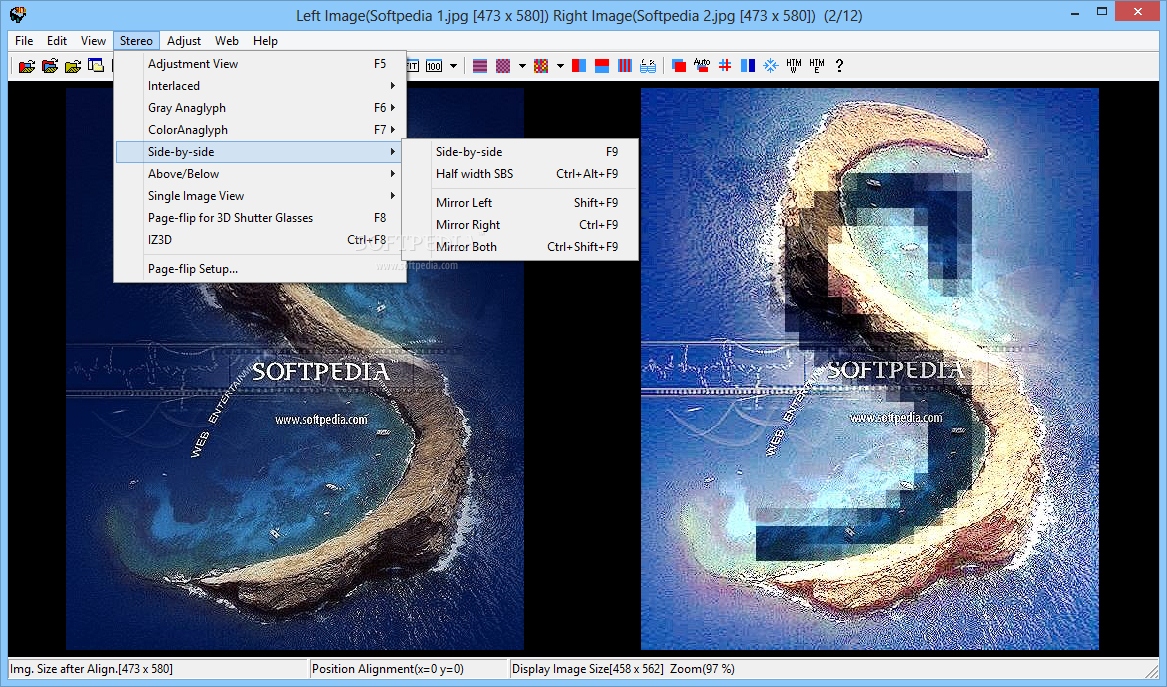Click Display Image Size[458 x 562] status text
1167x687 pixels.
pyautogui.click(x=587, y=668)
